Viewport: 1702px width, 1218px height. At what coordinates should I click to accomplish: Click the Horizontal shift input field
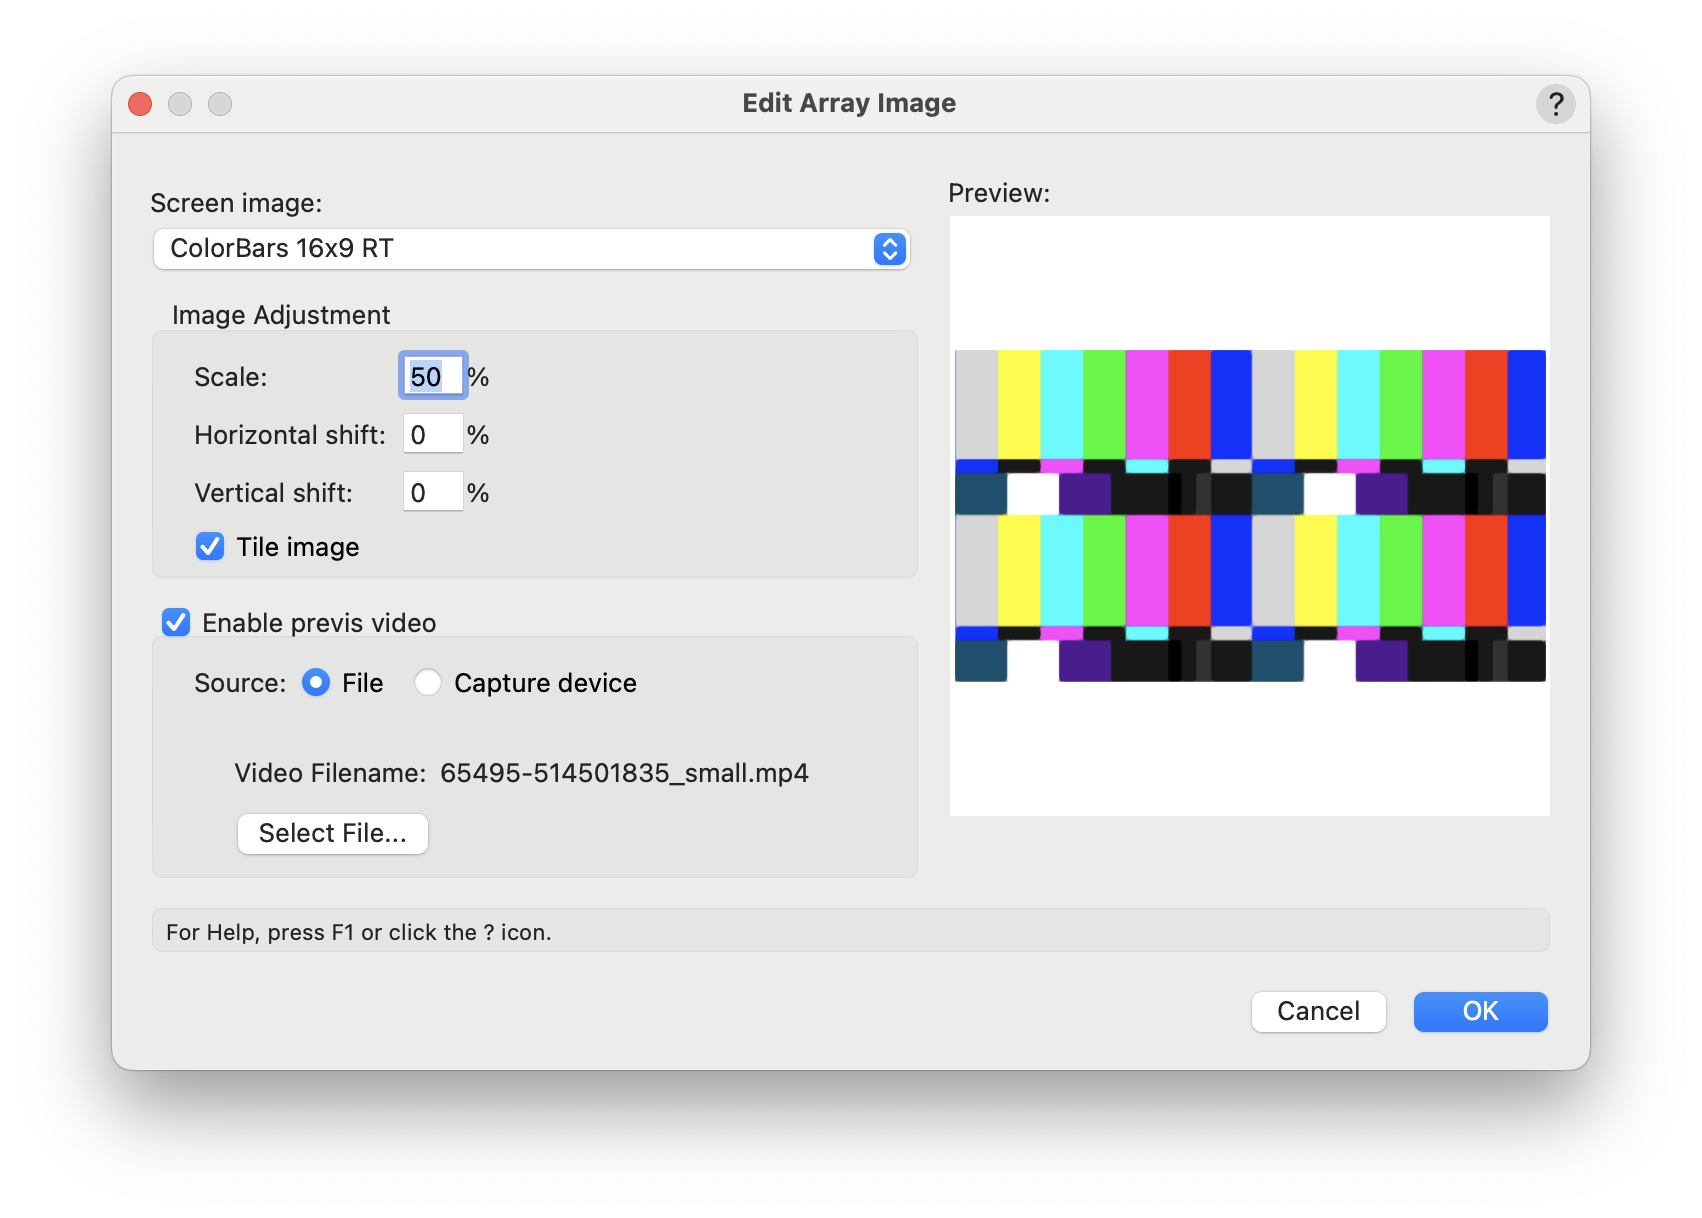(x=432, y=435)
